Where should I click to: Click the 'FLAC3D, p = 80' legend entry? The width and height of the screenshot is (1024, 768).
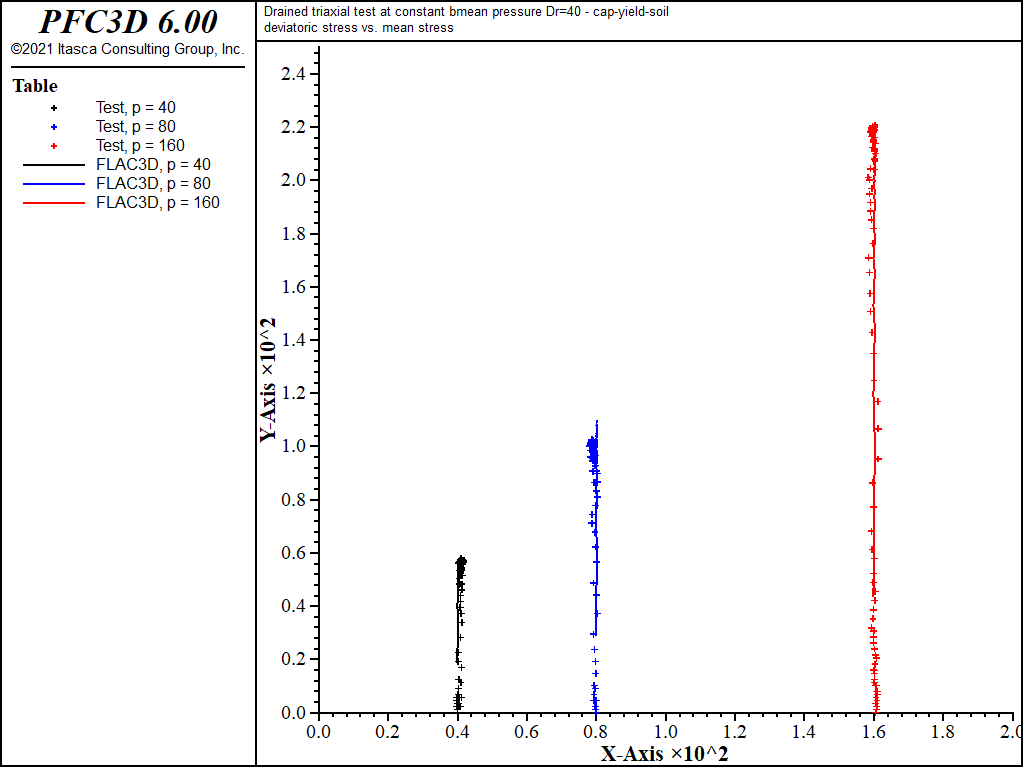153,184
